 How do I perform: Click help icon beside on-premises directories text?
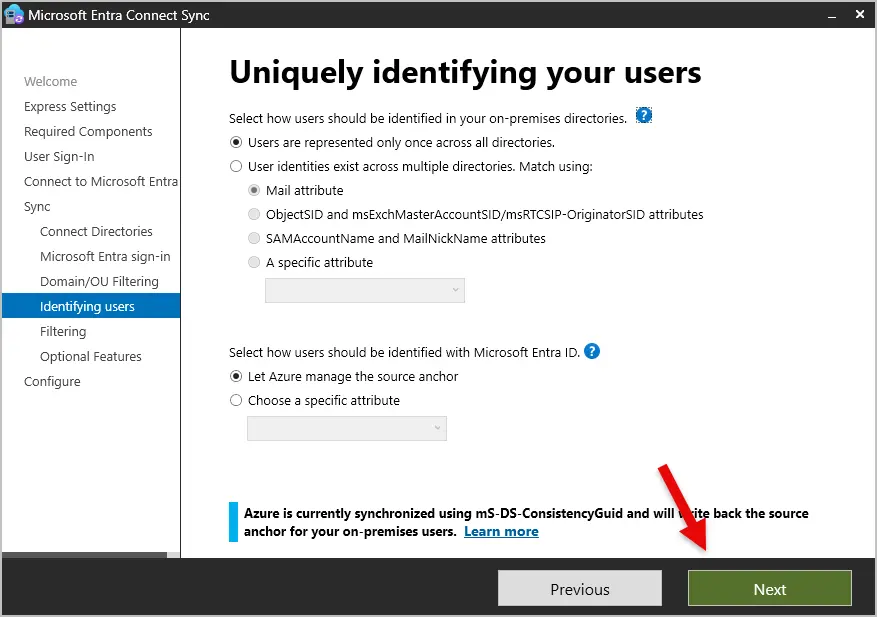[644, 116]
